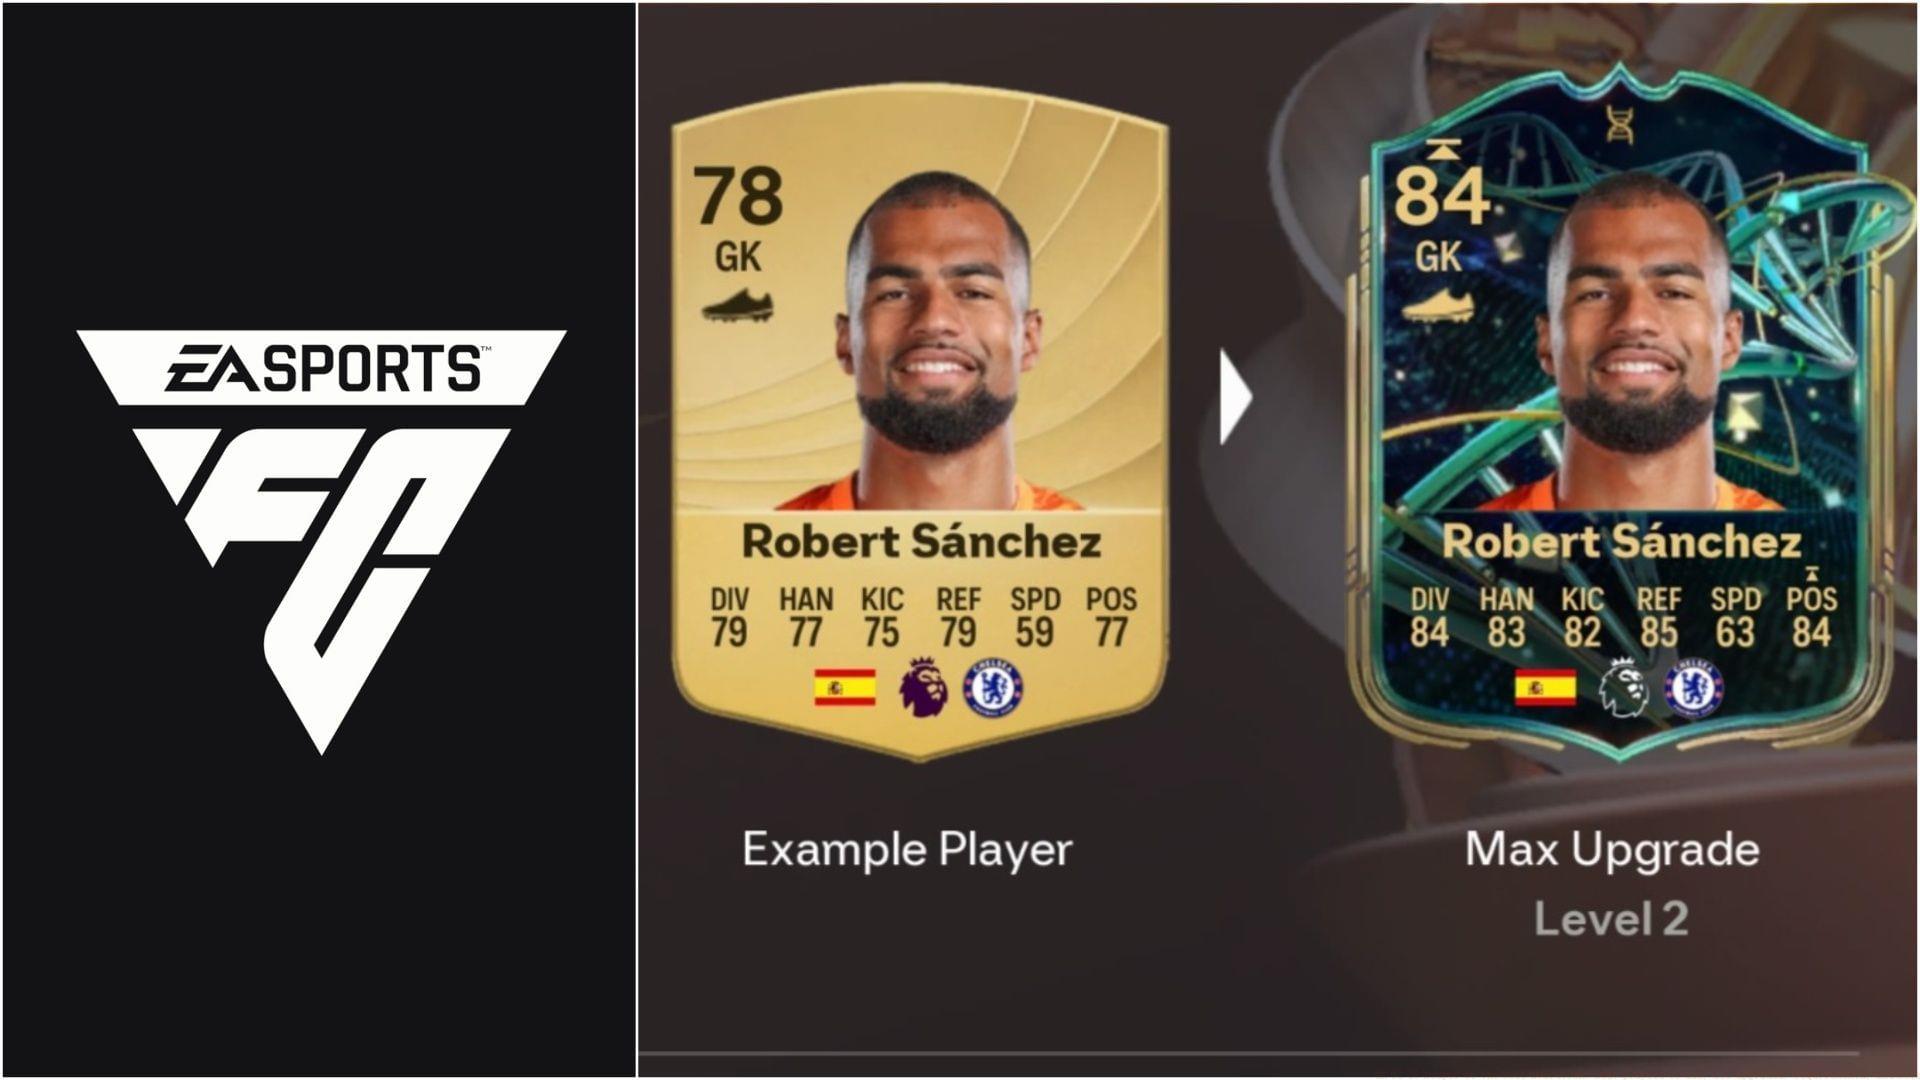
Task: Click the Max Upgrade label
Action: [x=1612, y=850]
